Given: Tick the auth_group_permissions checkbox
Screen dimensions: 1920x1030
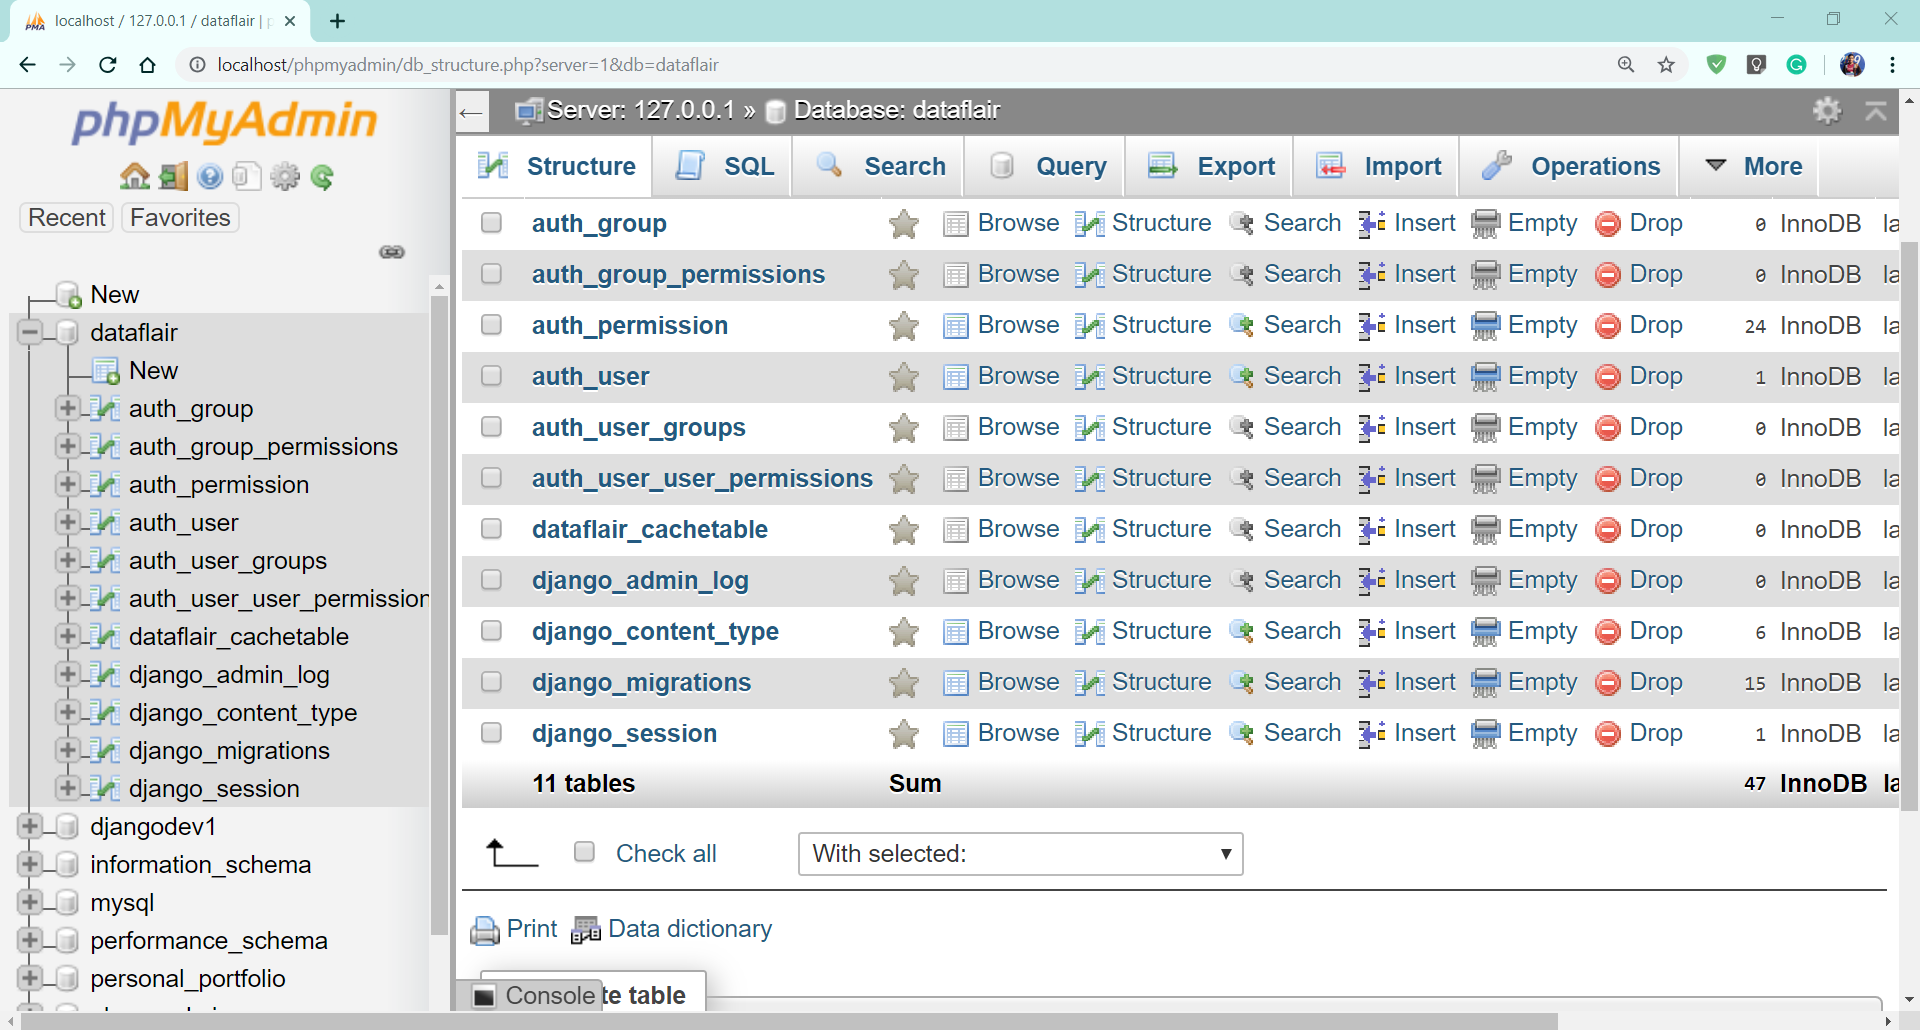Looking at the screenshot, I should click(x=491, y=273).
